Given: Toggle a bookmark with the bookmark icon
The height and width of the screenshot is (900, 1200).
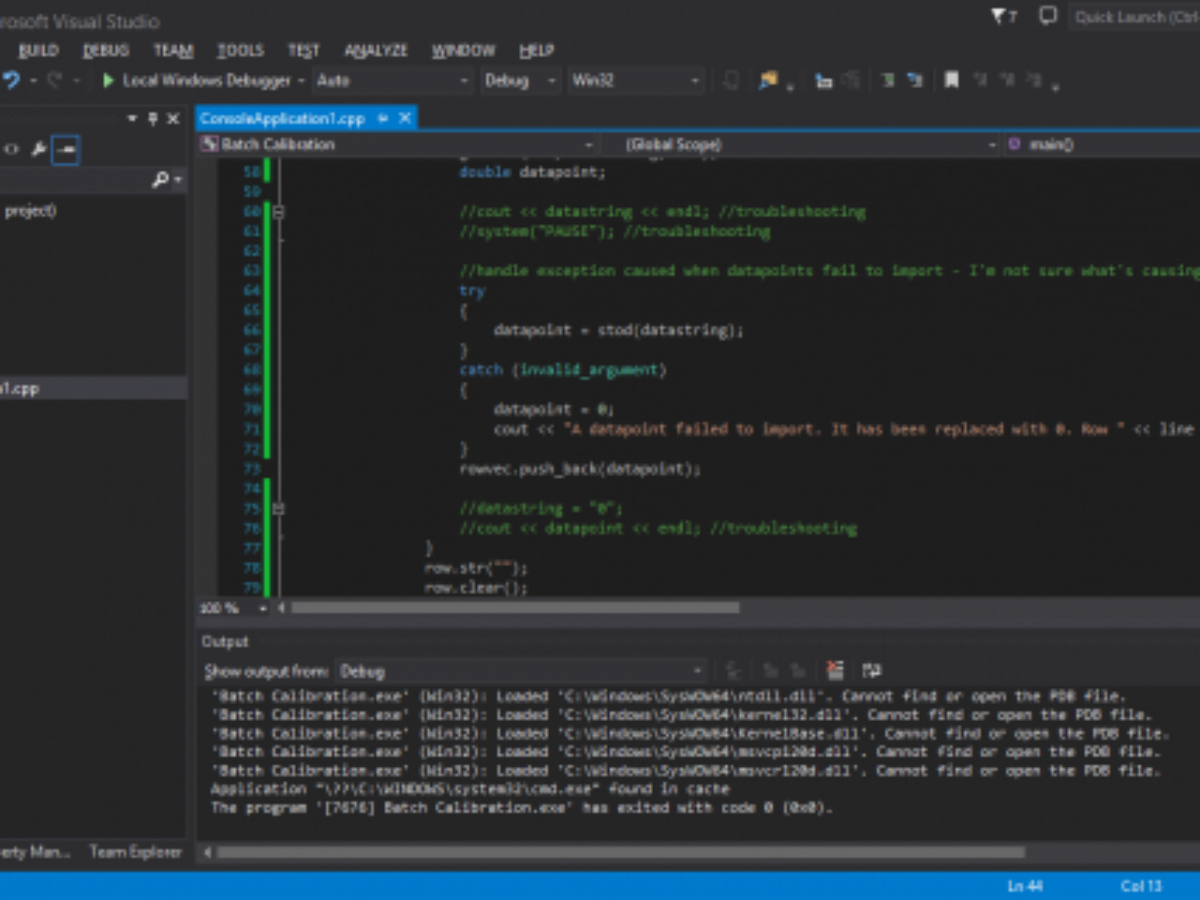Looking at the screenshot, I should [951, 80].
